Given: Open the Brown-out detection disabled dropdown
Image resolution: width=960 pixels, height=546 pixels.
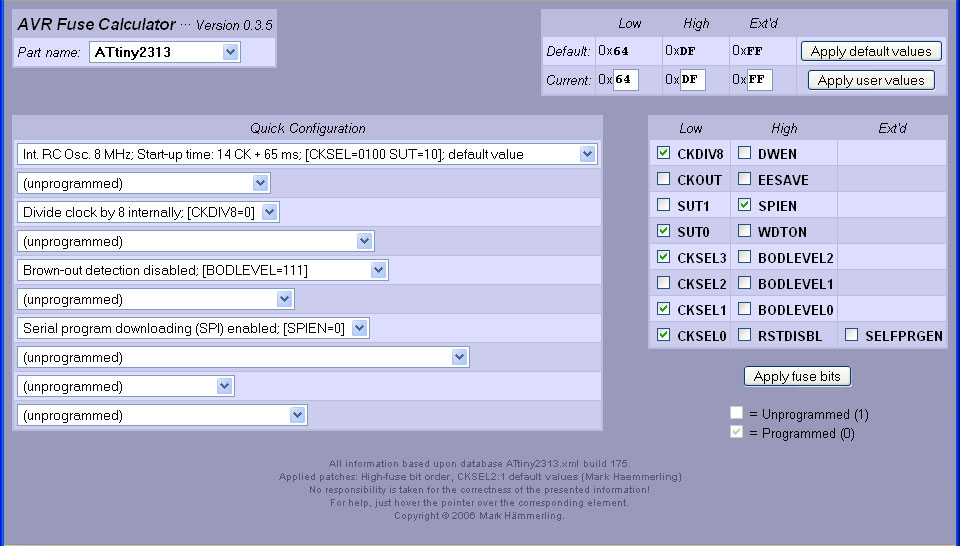Looking at the screenshot, I should coord(203,270).
